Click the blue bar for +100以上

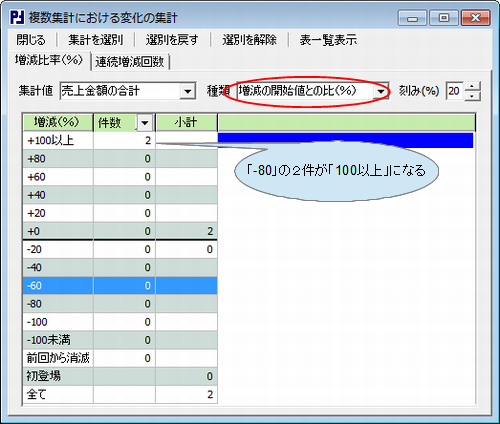tap(345, 140)
